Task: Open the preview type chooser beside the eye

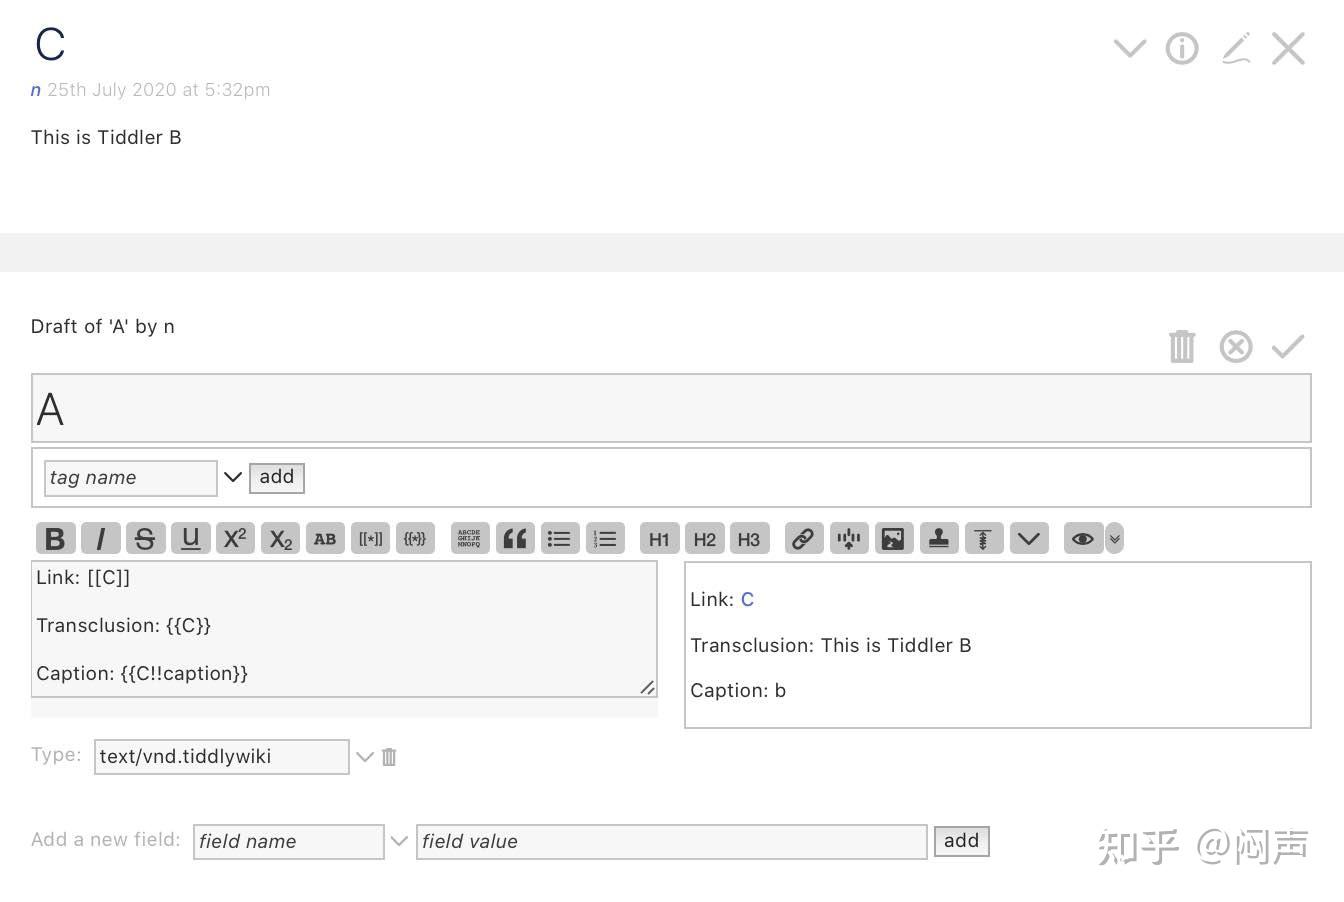Action: point(1115,539)
